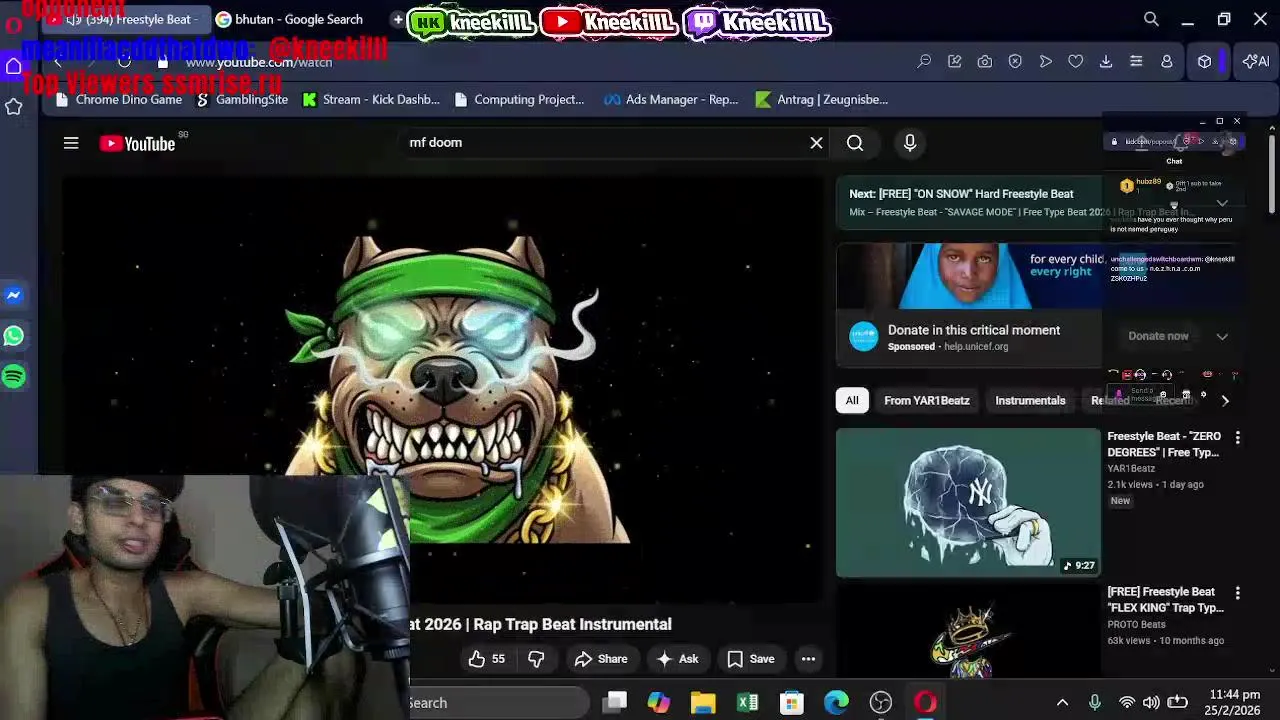Open ZERO DEGREES video thumbnail
Image resolution: width=1280 pixels, height=720 pixels.
[x=968, y=503]
